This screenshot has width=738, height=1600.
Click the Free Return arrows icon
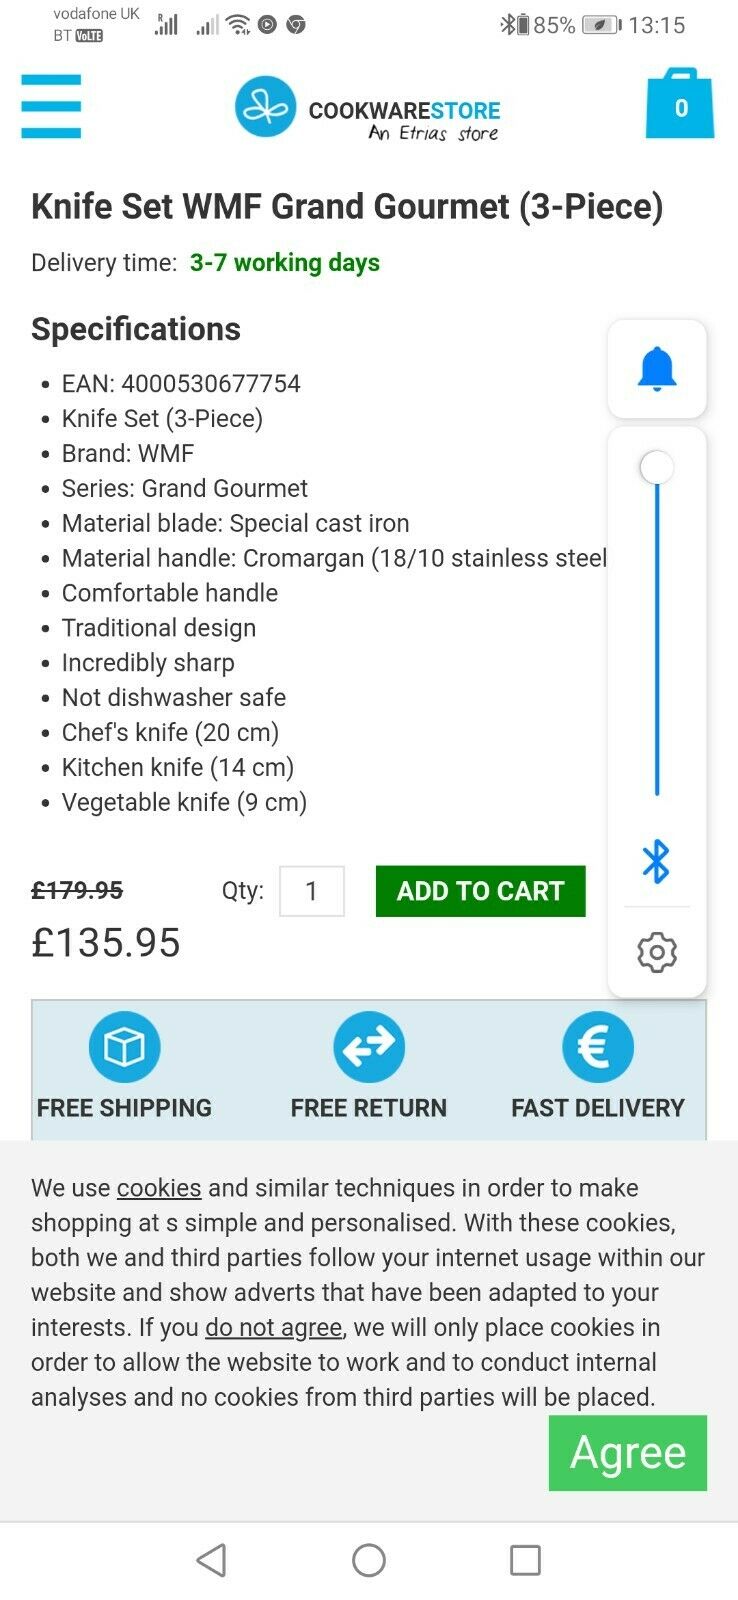pos(368,1045)
